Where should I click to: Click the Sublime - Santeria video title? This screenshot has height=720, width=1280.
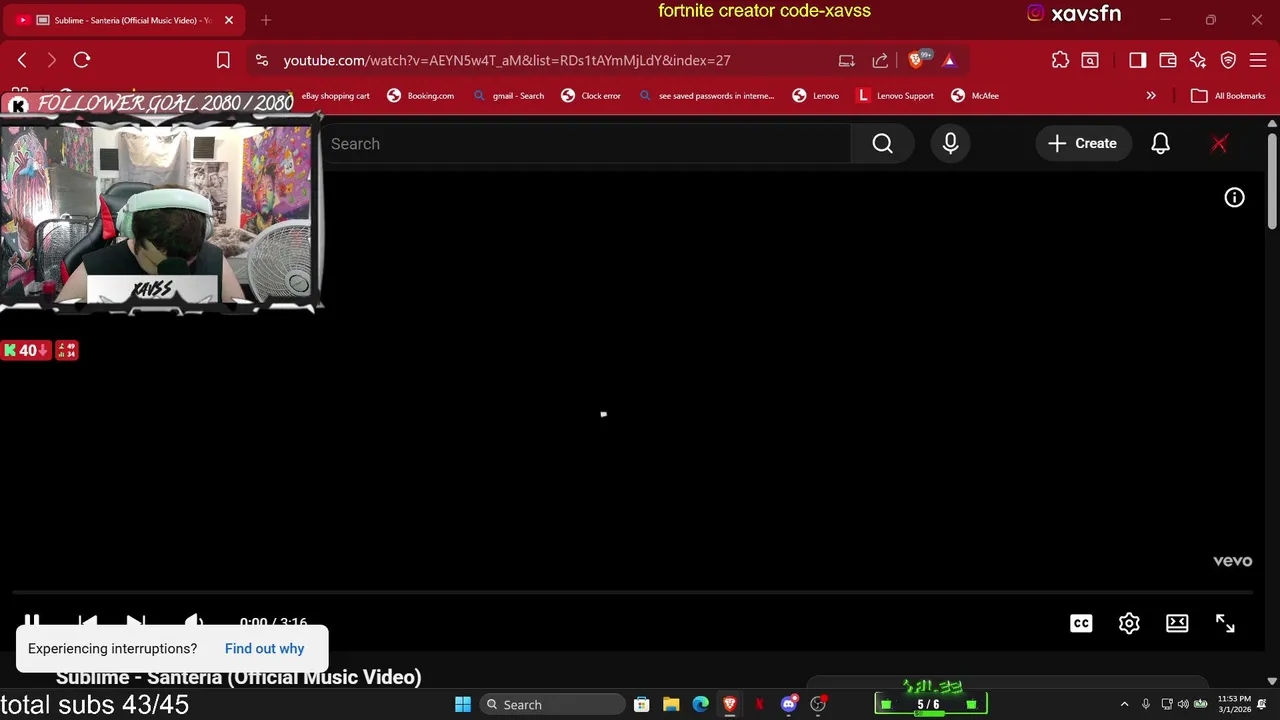coord(238,678)
